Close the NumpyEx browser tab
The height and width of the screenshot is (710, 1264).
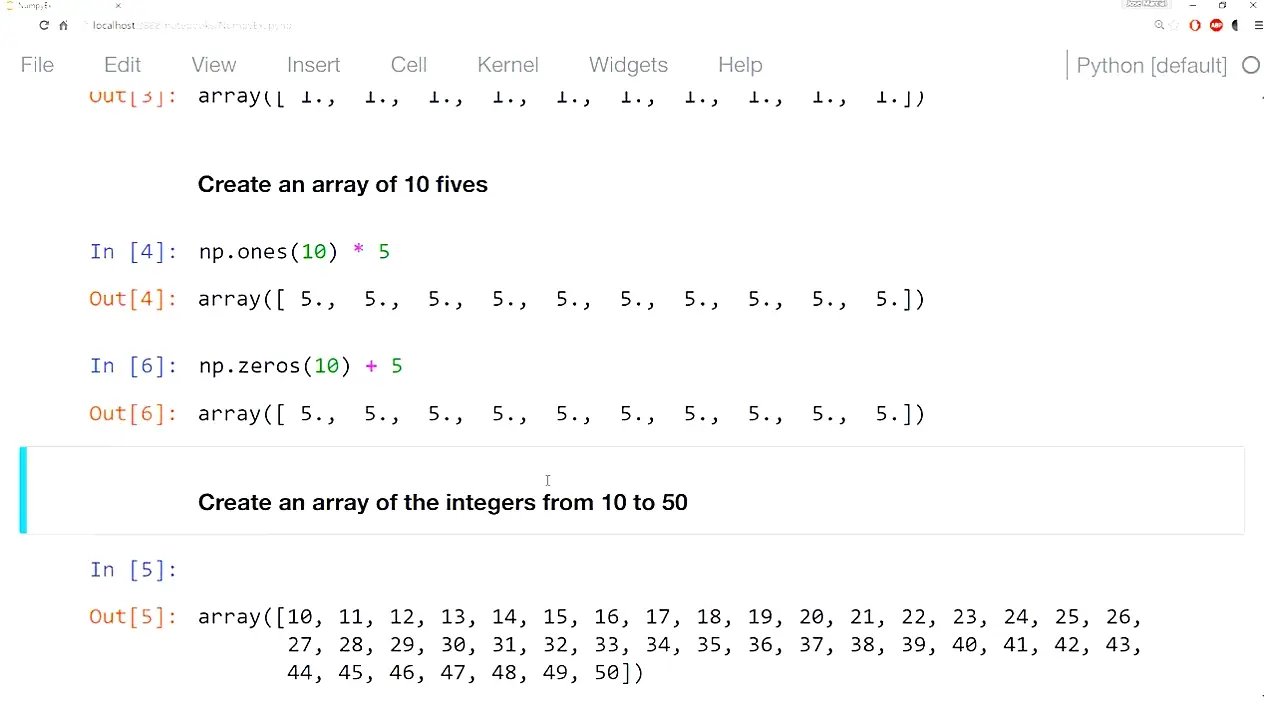pyautogui.click(x=118, y=6)
